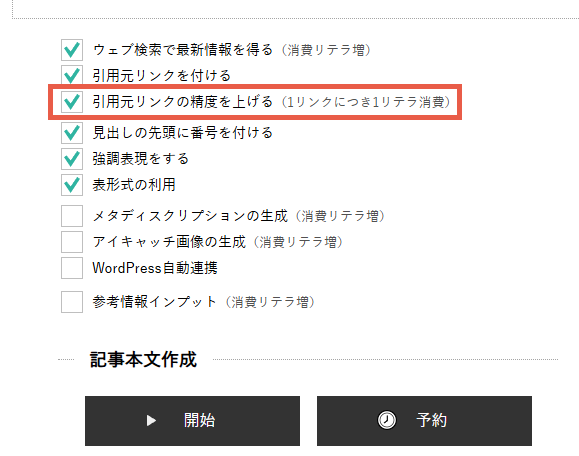Image resolution: width=579 pixels, height=456 pixels.
Task: Enable 参考情報インプット checkbox
Action: pos(72,302)
